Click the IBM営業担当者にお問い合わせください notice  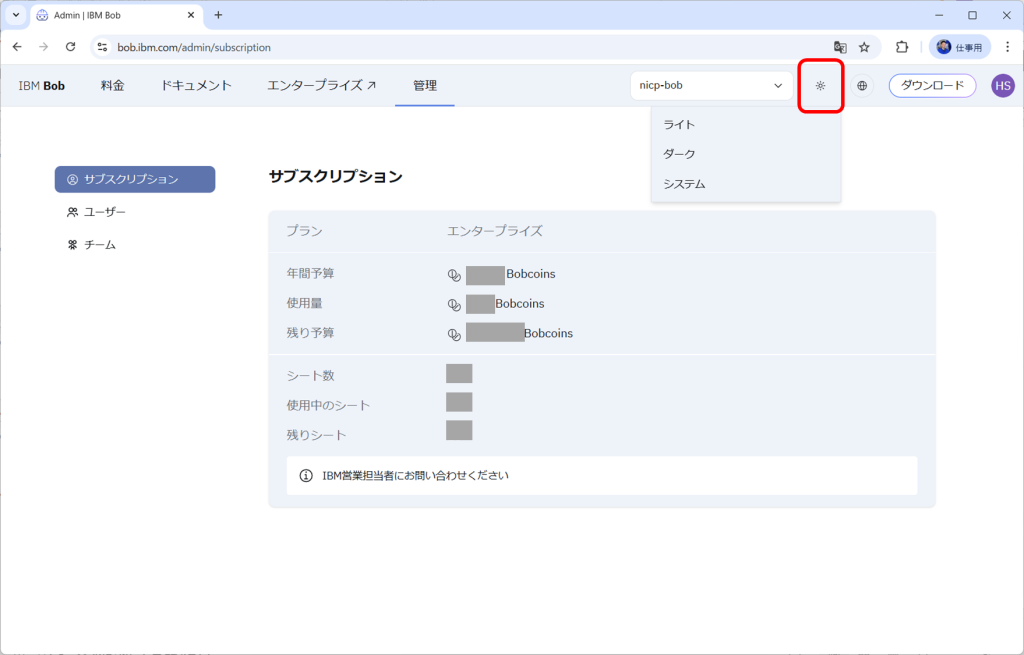pos(601,475)
